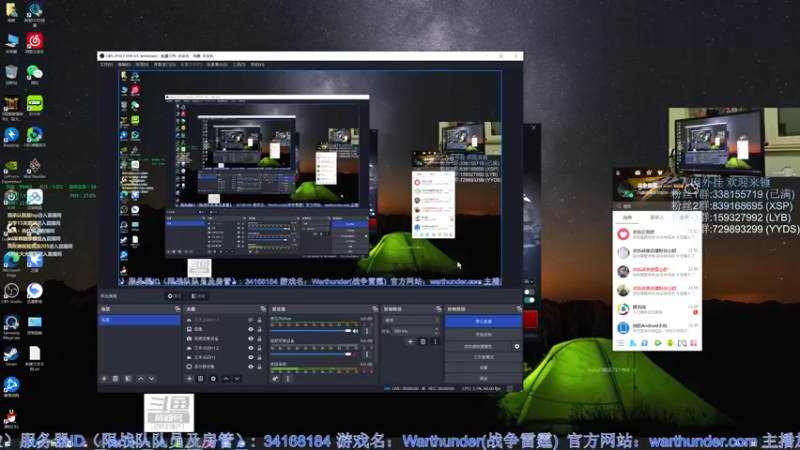Image resolution: width=800 pixels, height=450 pixels.
Task: Switch to the 消息 tab in QQ
Action: tap(627, 217)
